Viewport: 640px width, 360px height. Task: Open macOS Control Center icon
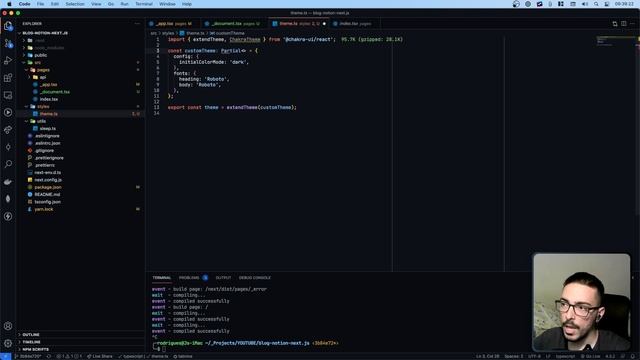[x=607, y=4]
